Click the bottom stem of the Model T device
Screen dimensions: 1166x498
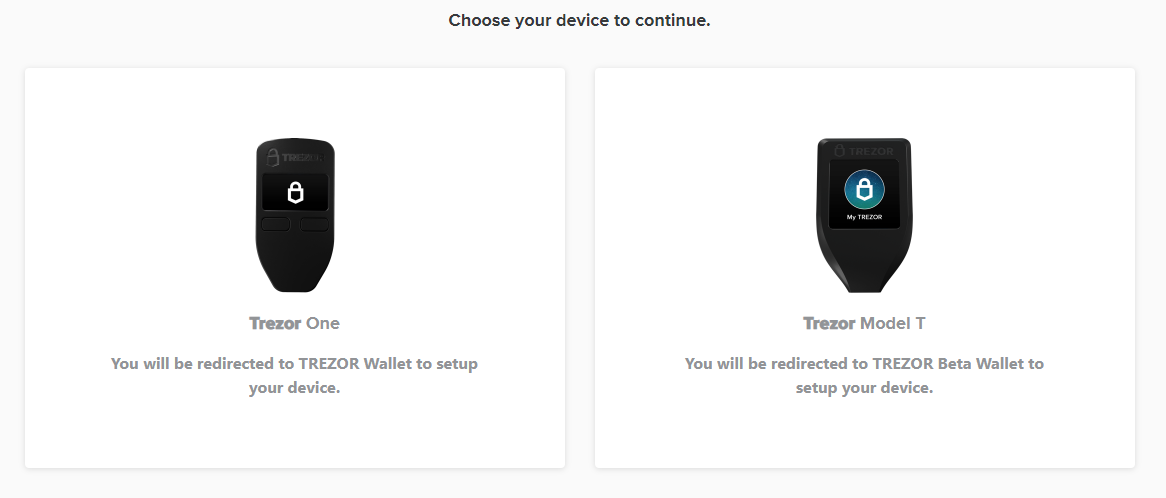point(864,281)
